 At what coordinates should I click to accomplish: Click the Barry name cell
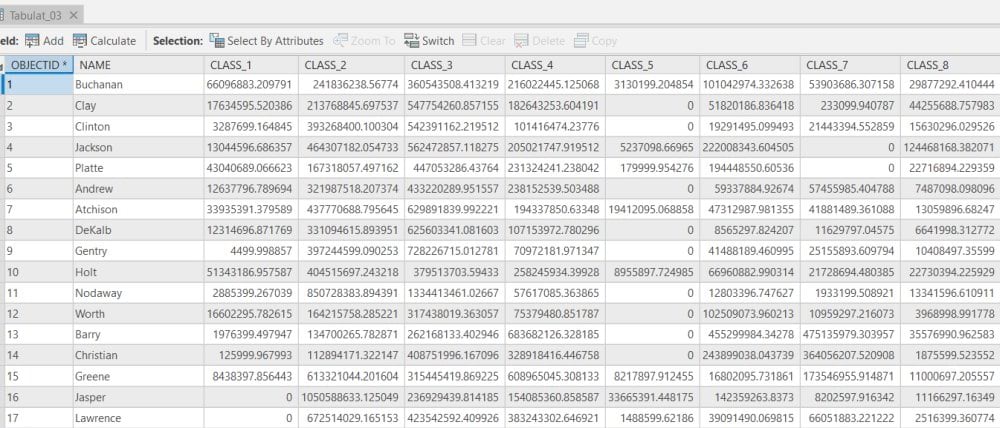tap(140, 334)
